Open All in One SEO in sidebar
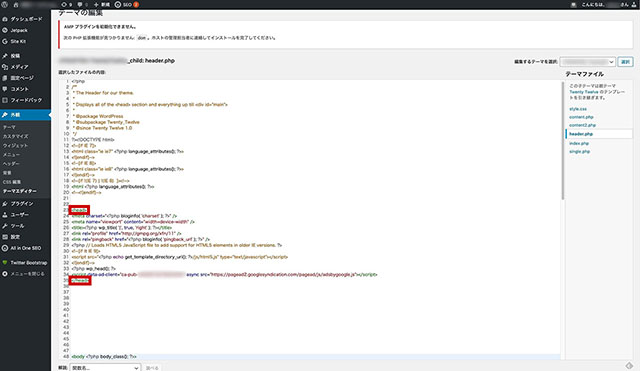Screen dimensions: 640x371 [x=25, y=248]
